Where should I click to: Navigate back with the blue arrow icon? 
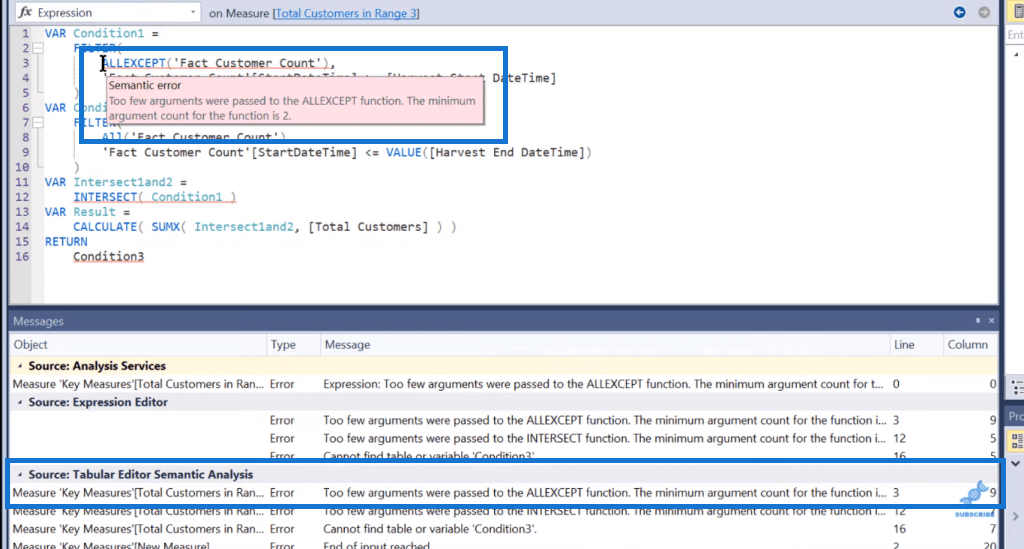959,12
